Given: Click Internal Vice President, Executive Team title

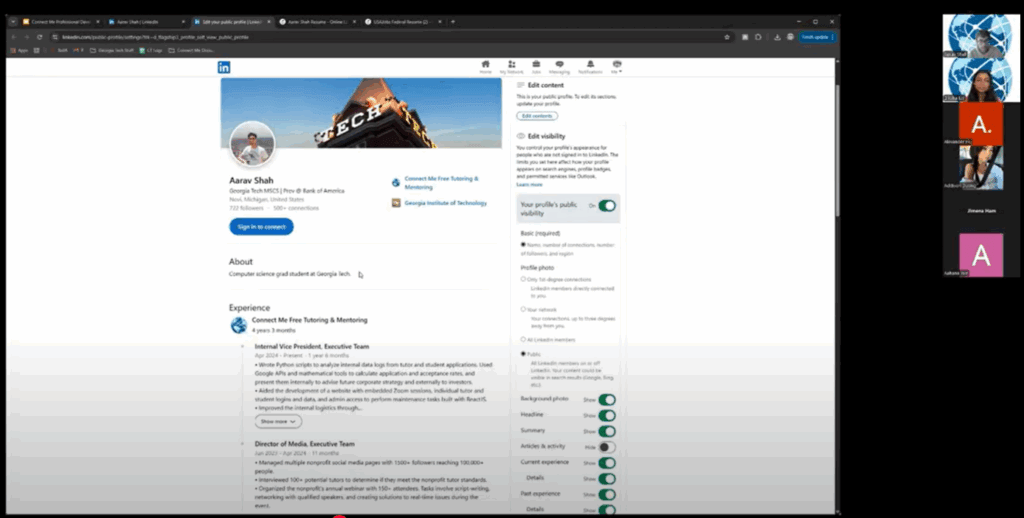Looking at the screenshot, I should tap(312, 346).
